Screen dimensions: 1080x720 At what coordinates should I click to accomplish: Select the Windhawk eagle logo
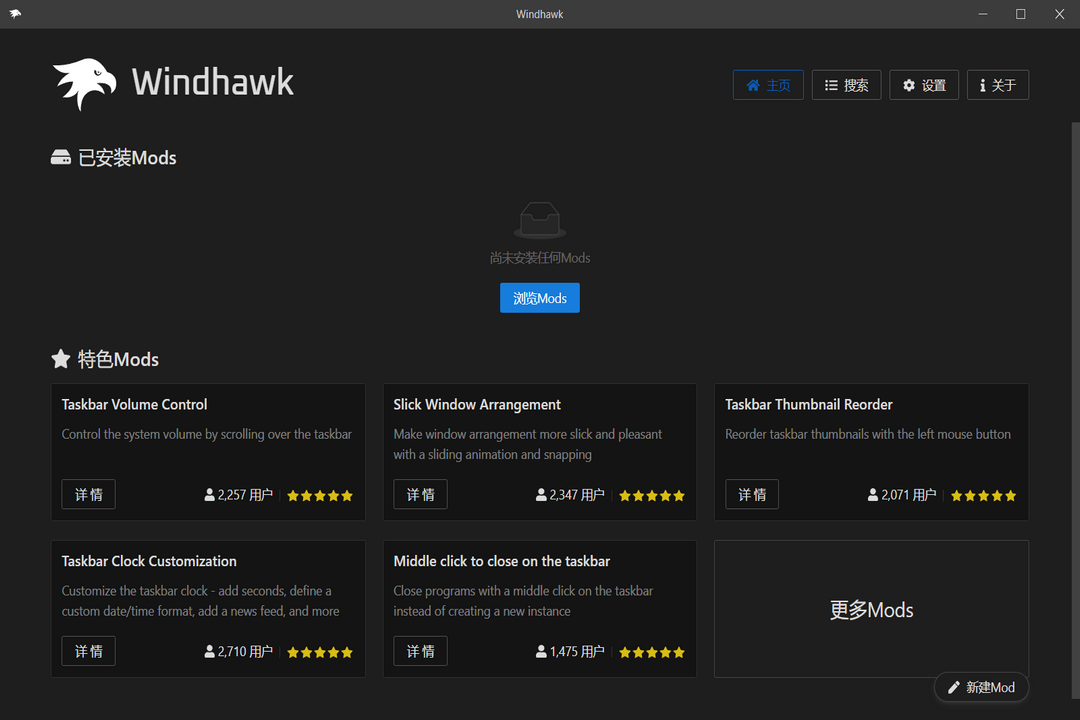[84, 83]
